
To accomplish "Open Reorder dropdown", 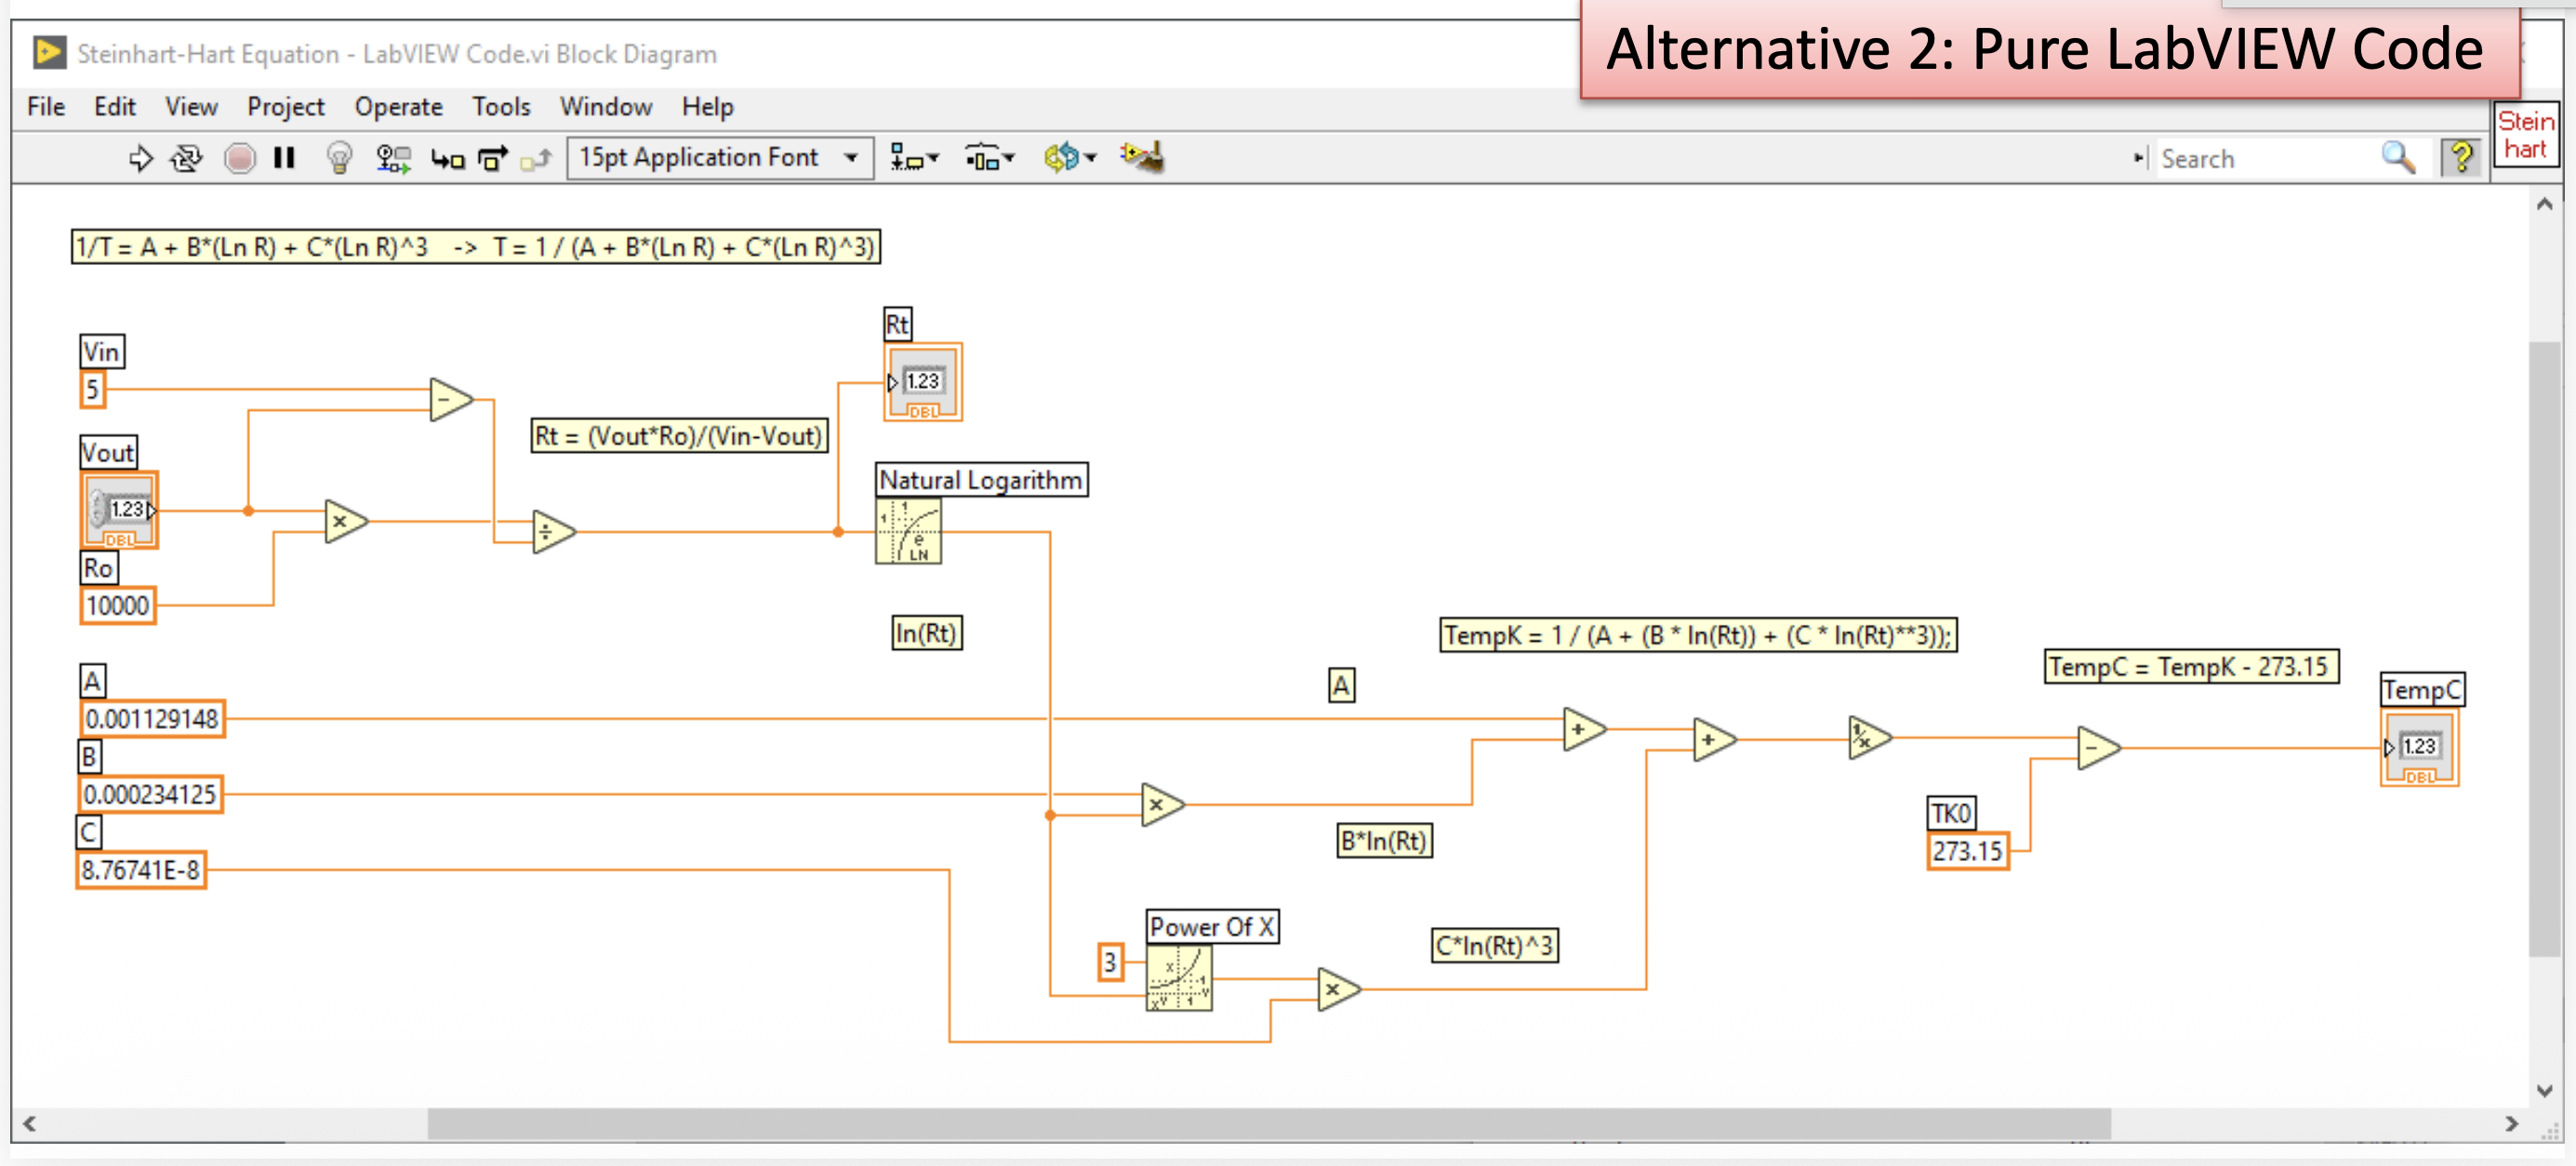I will (x=1070, y=158).
